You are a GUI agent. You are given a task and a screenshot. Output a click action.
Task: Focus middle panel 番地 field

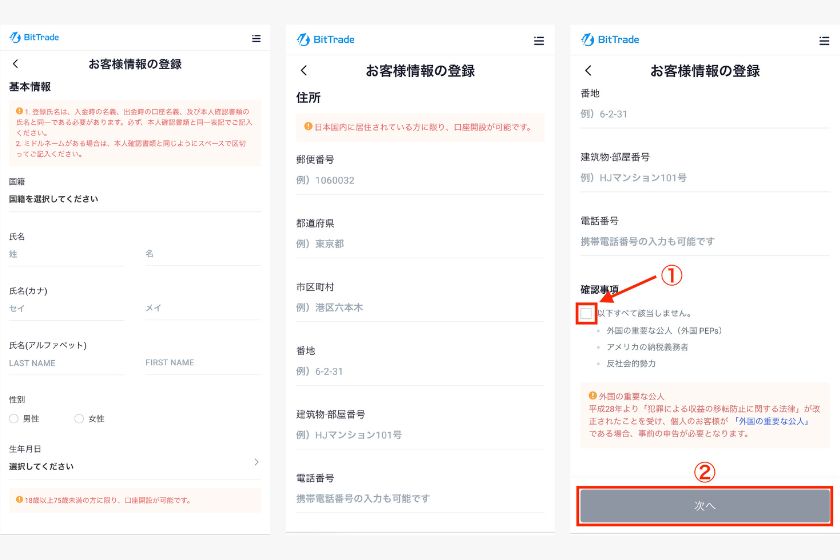tap(420, 371)
